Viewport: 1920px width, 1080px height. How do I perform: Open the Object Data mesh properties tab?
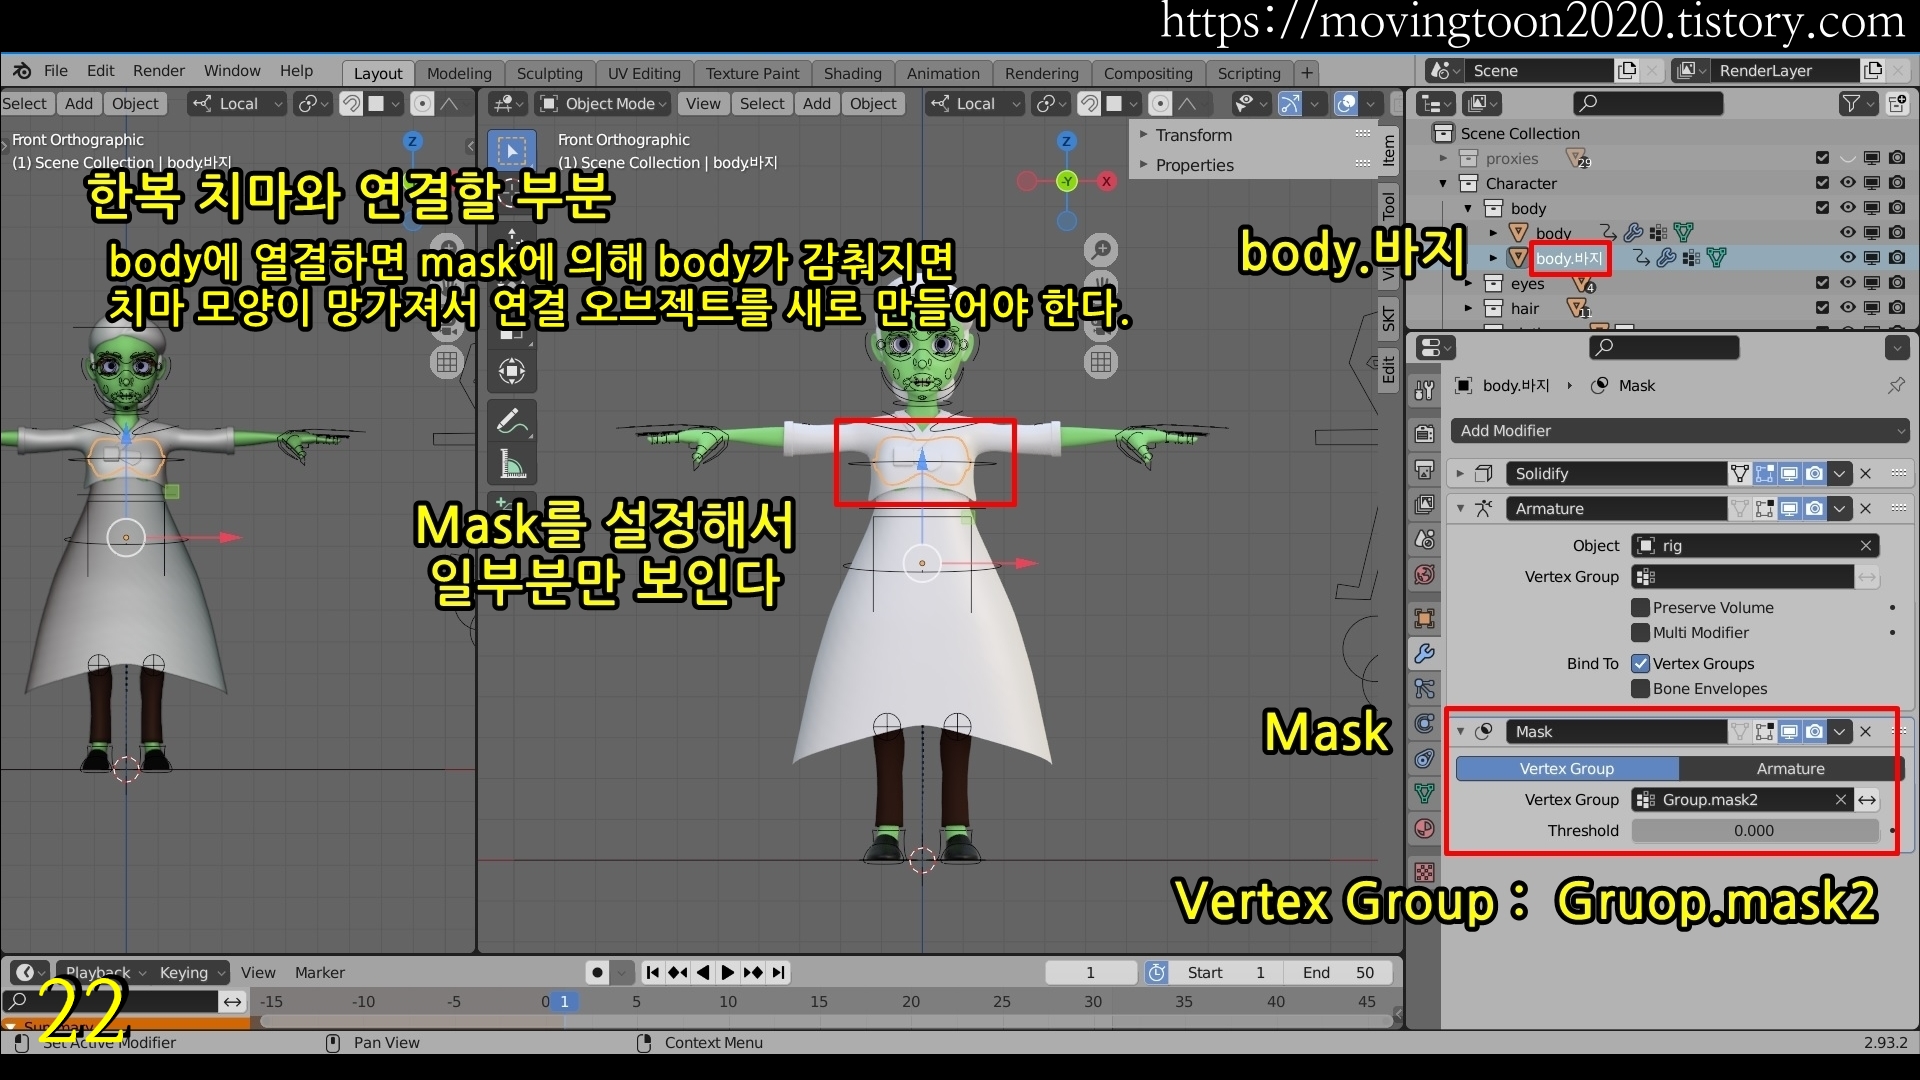pyautogui.click(x=1425, y=794)
